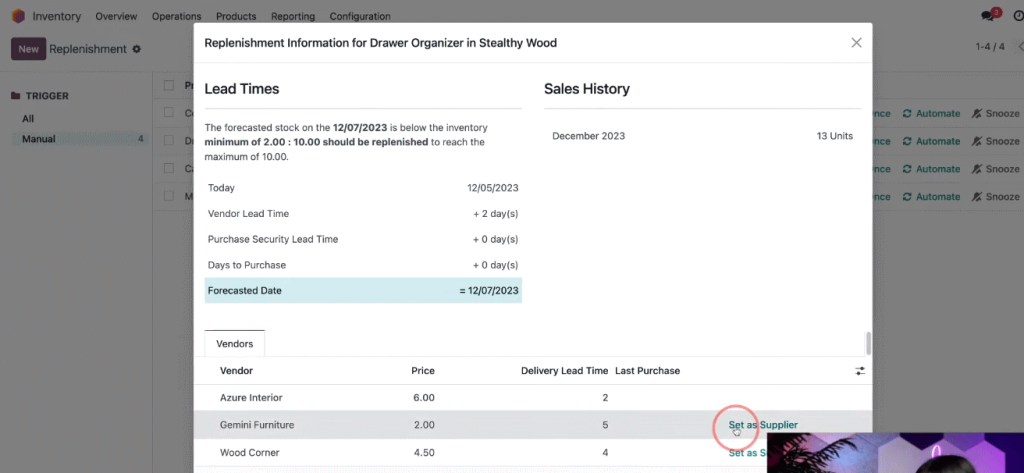
Task: Click the Gemini Furniture vendor name
Action: pyautogui.click(x=257, y=425)
